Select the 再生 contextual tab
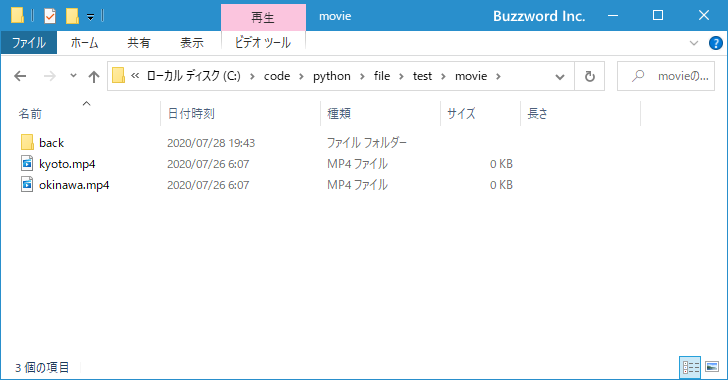Image resolution: width=728 pixels, height=380 pixels. [263, 18]
